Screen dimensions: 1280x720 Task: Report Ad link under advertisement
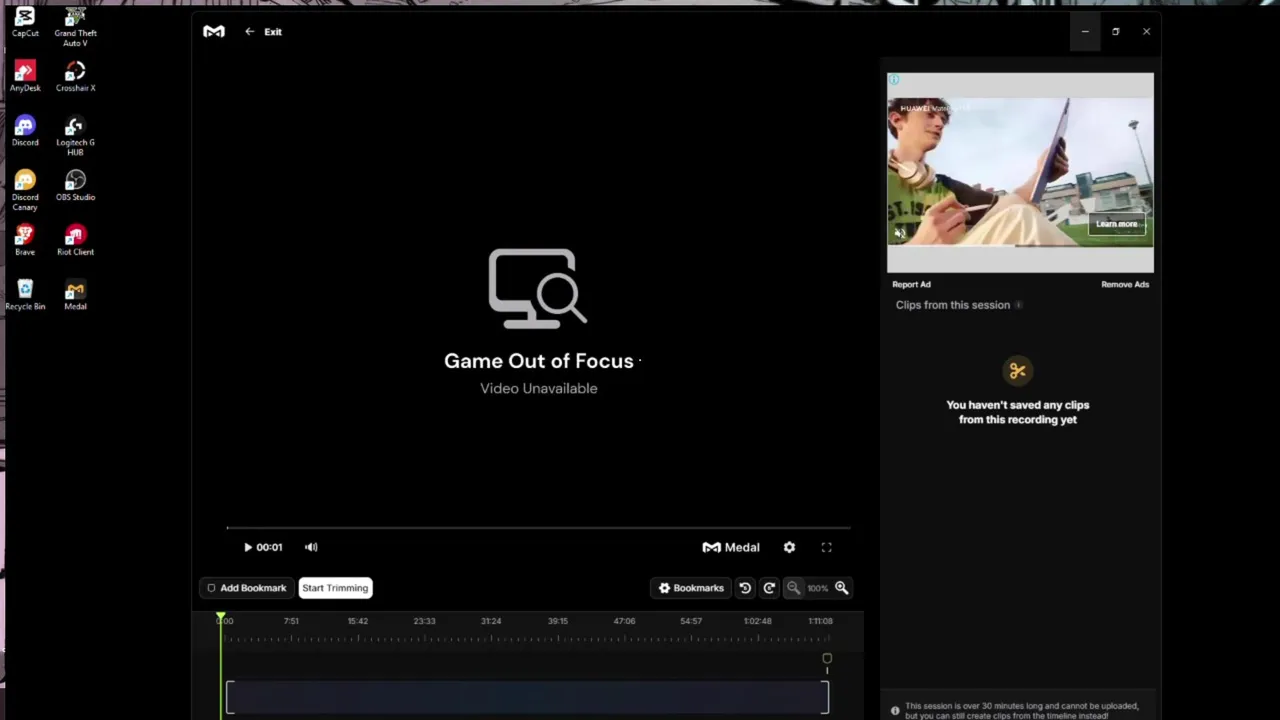(x=911, y=284)
